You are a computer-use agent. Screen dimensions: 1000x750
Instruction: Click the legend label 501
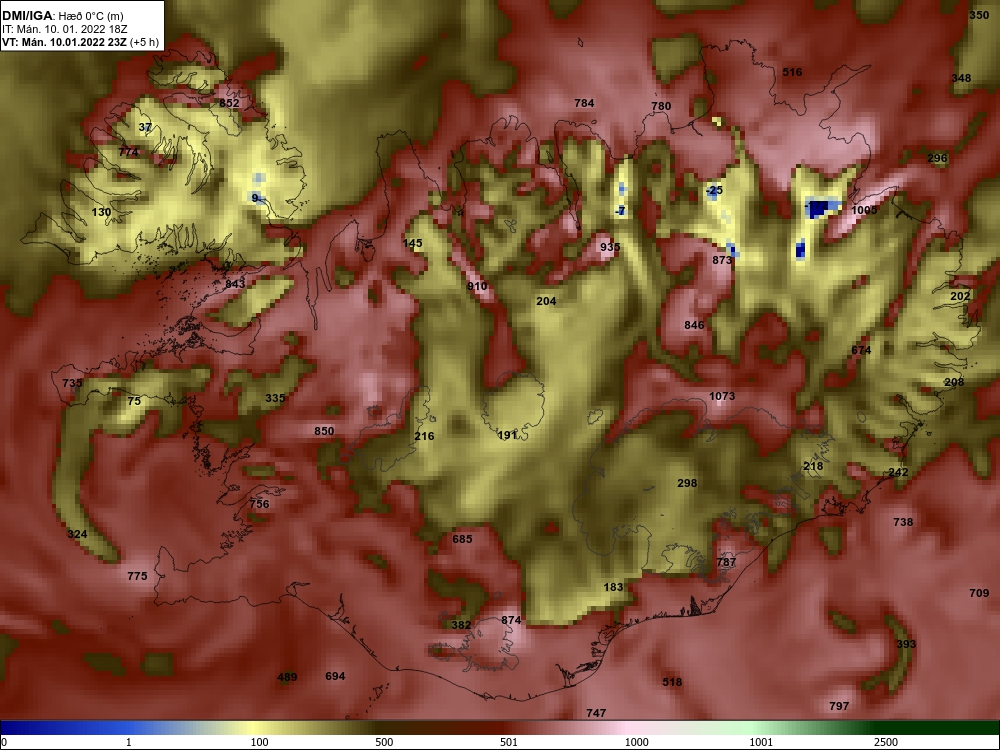508,742
